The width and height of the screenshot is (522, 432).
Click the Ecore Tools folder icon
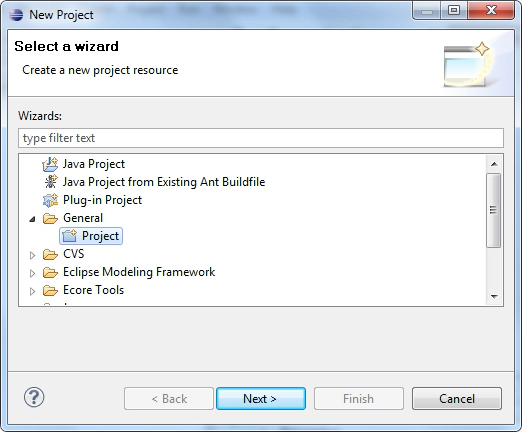coord(50,290)
